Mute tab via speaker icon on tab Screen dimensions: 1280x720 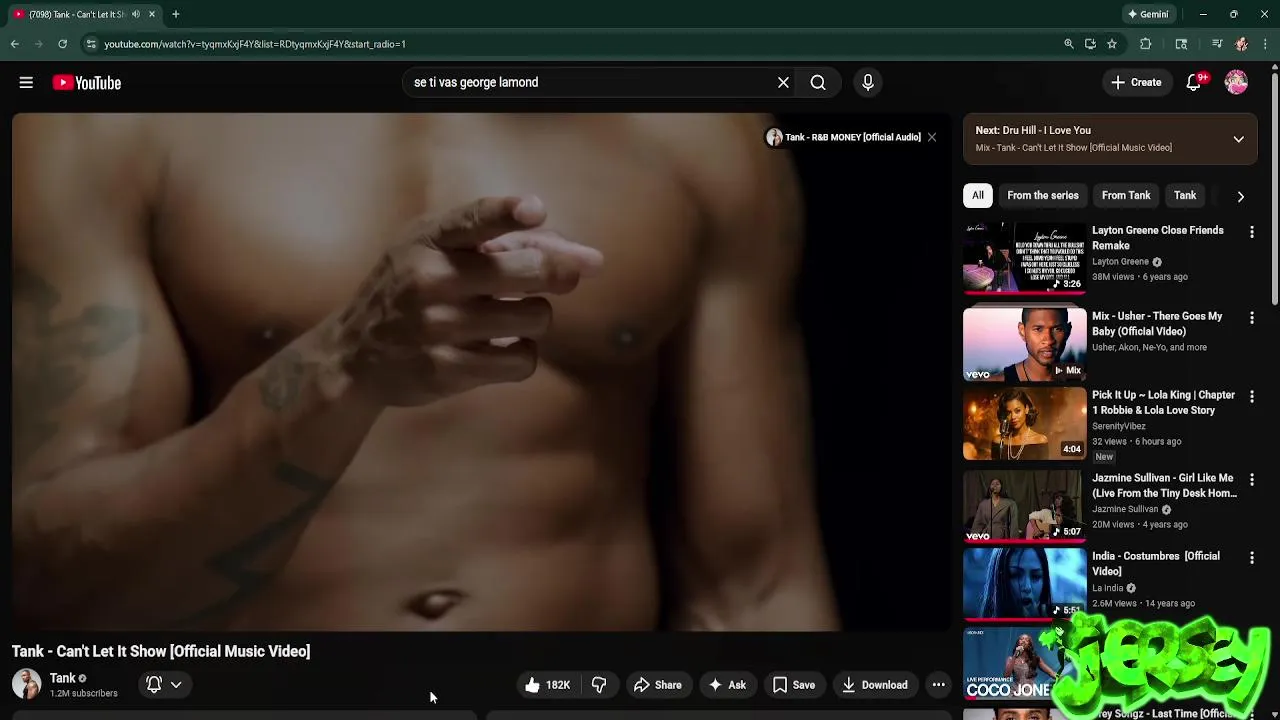pyautogui.click(x=136, y=14)
